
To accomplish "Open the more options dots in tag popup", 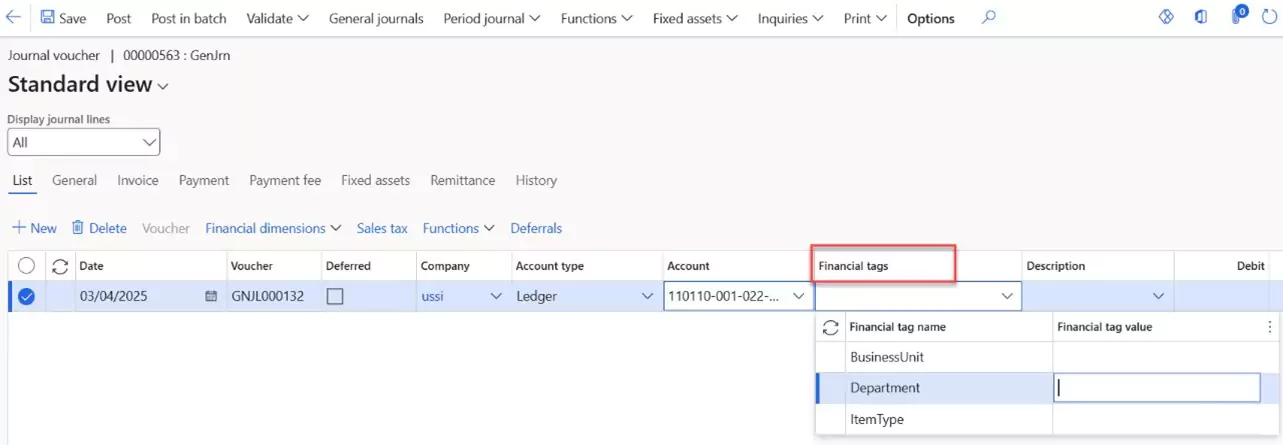I will point(1270,327).
